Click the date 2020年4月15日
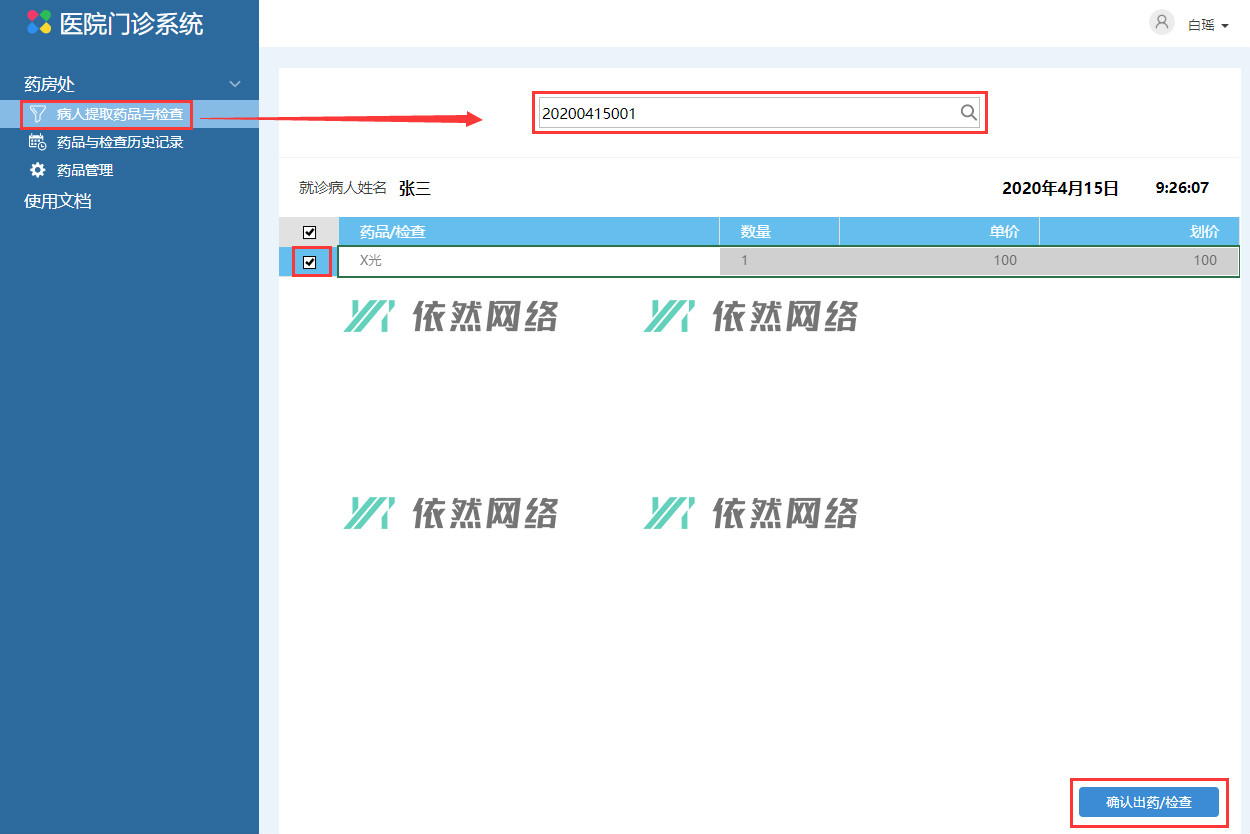The height and width of the screenshot is (834, 1250). pyautogui.click(x=1060, y=188)
